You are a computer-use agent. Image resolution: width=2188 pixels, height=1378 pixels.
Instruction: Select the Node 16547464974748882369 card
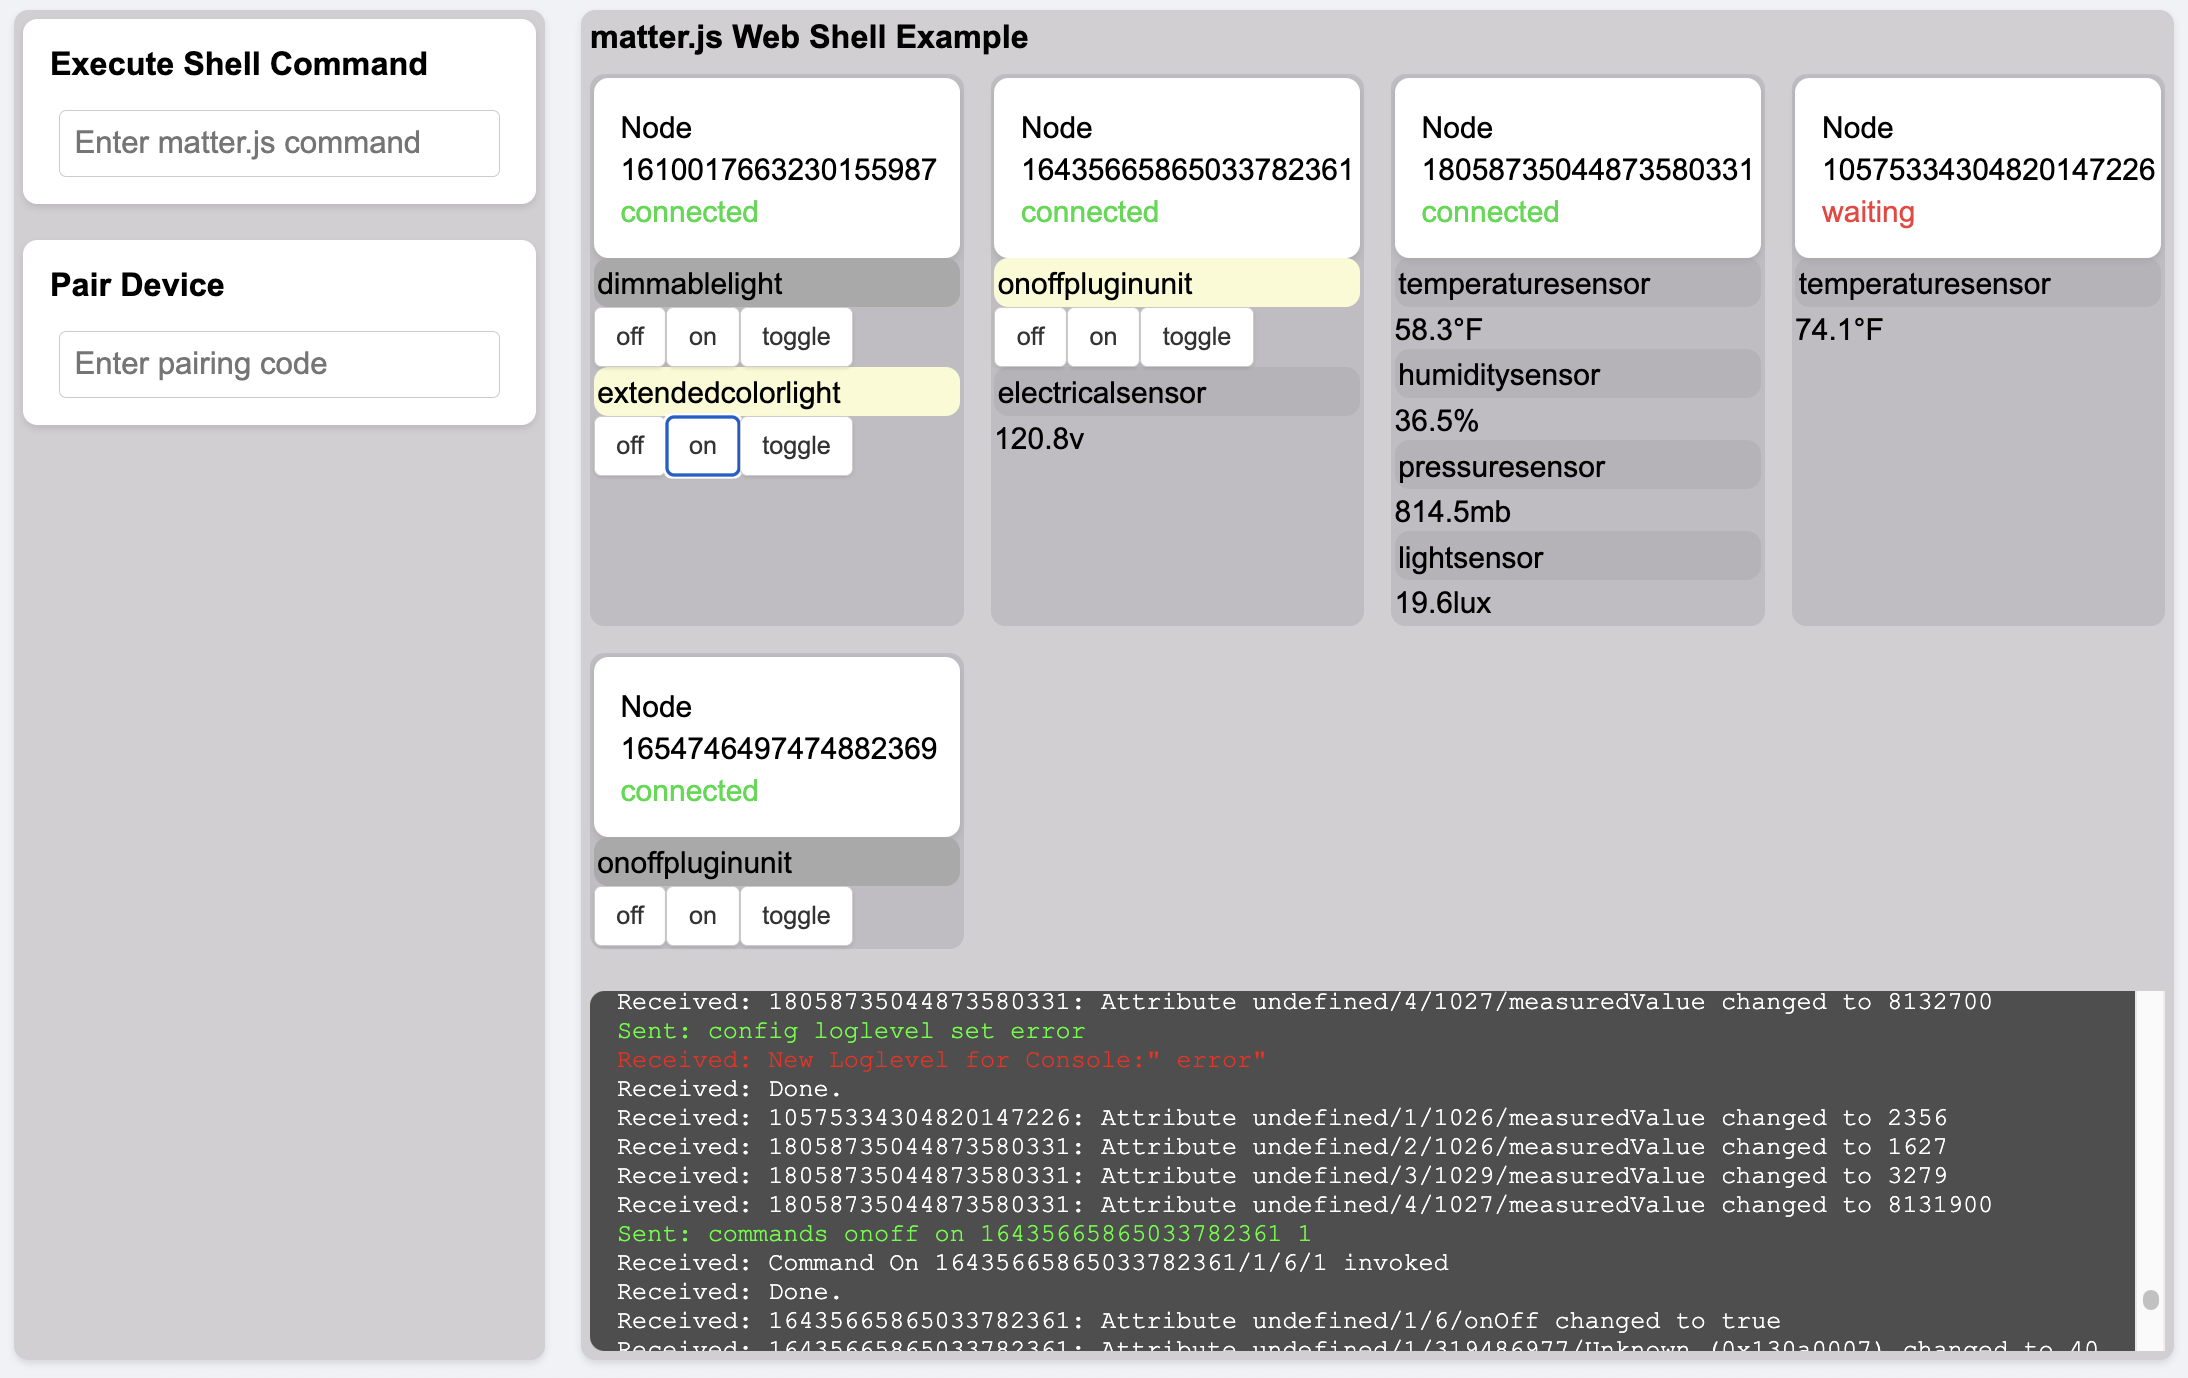click(777, 747)
